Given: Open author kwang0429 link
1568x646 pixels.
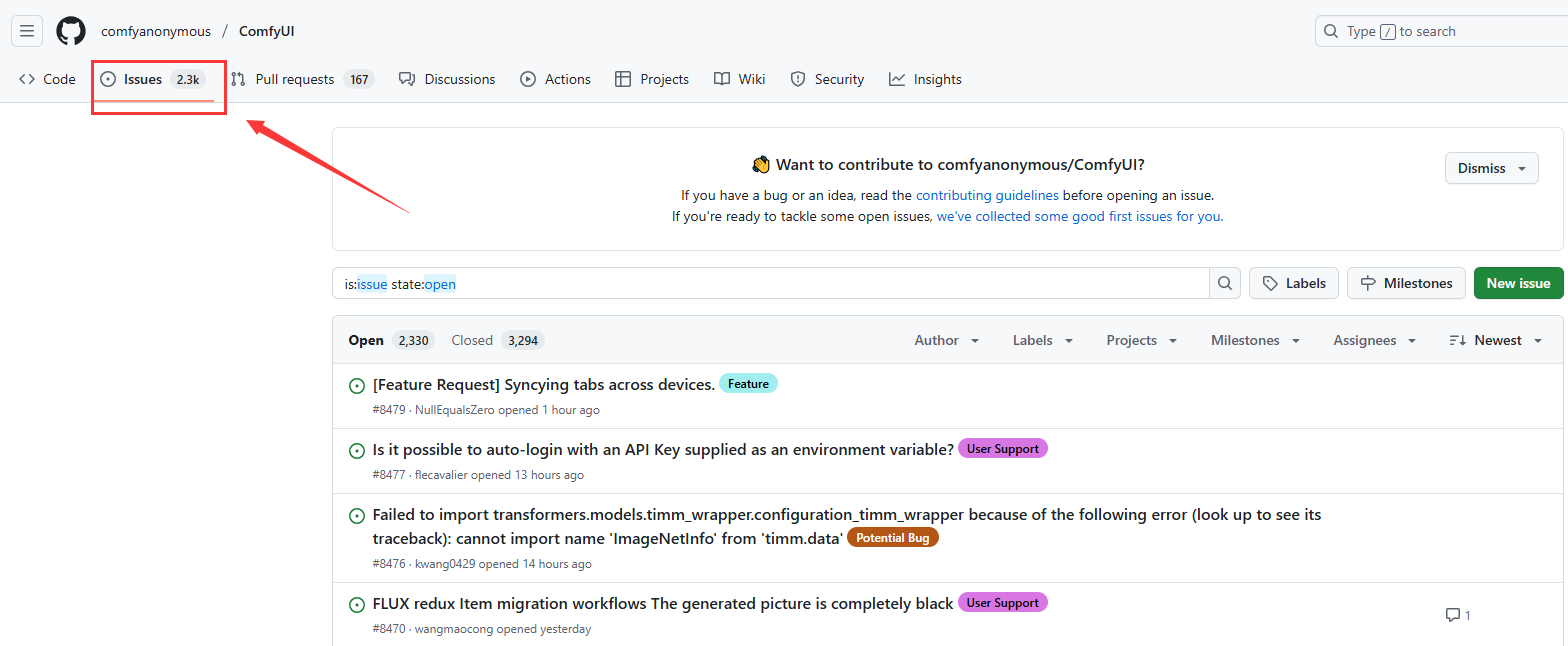Looking at the screenshot, I should coord(445,564).
